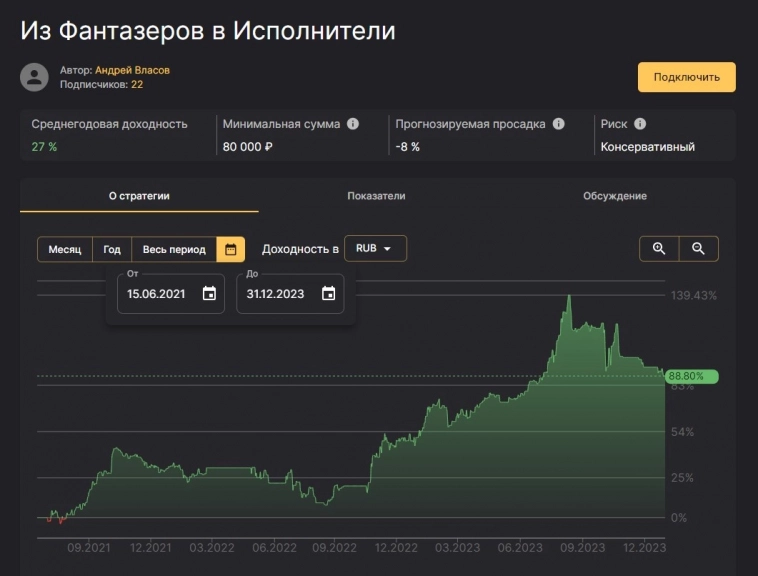Image resolution: width=758 pixels, height=576 pixels.
Task: Select the Год period option
Action: 112,249
